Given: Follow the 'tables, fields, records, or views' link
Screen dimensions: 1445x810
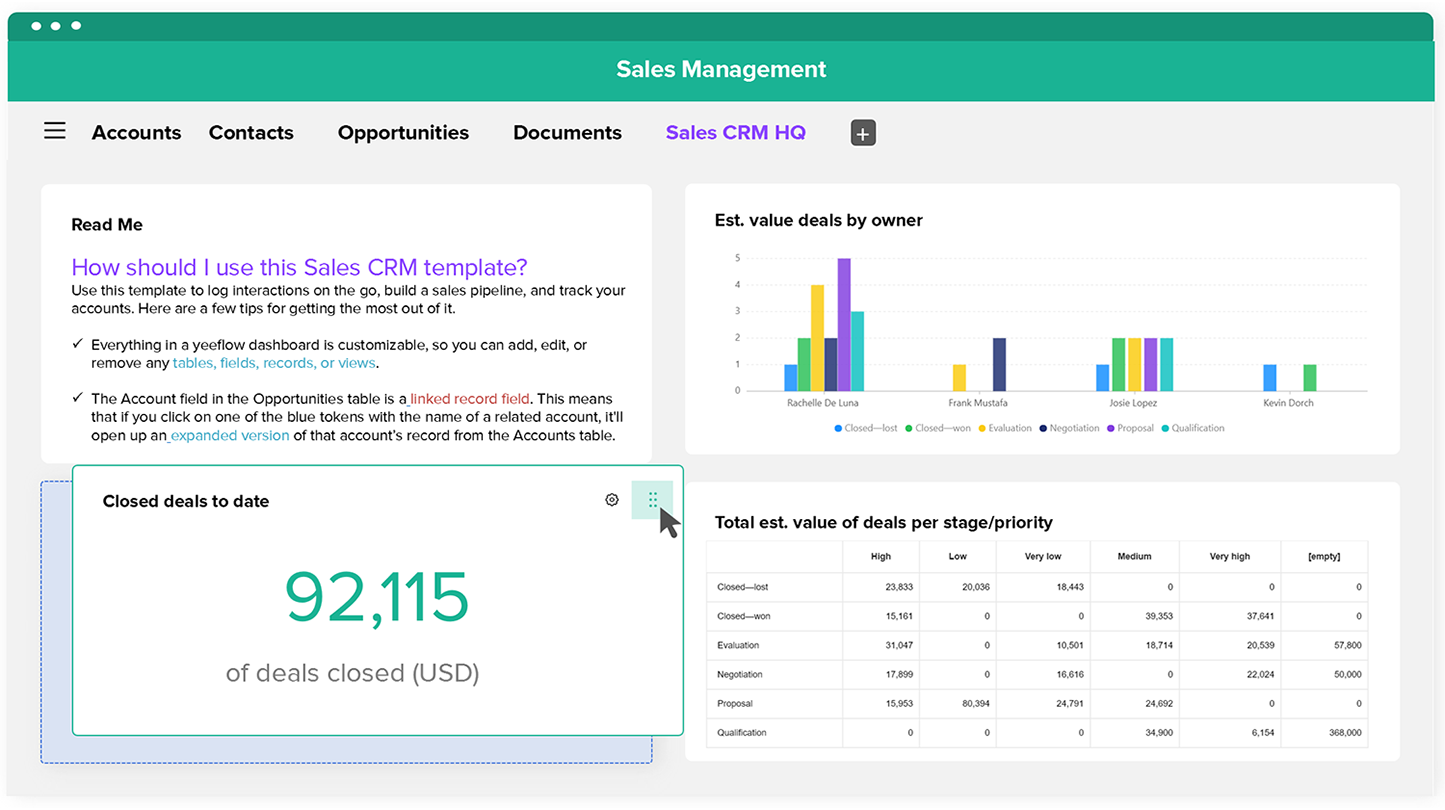Looking at the screenshot, I should click(274, 363).
